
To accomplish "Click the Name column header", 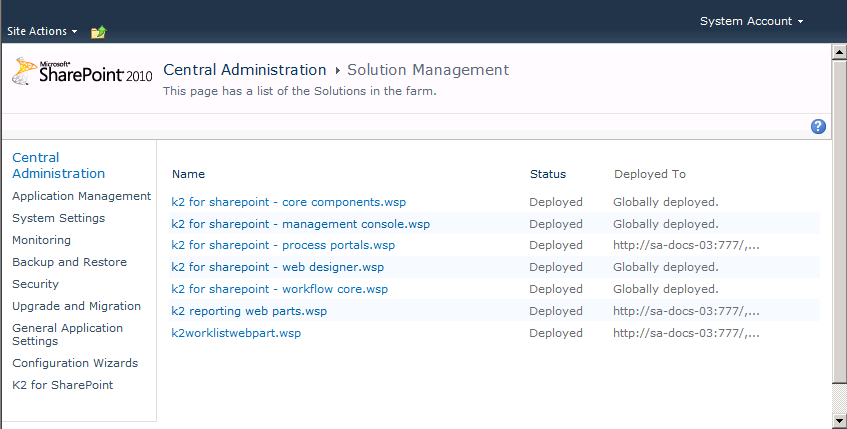I will point(189,174).
